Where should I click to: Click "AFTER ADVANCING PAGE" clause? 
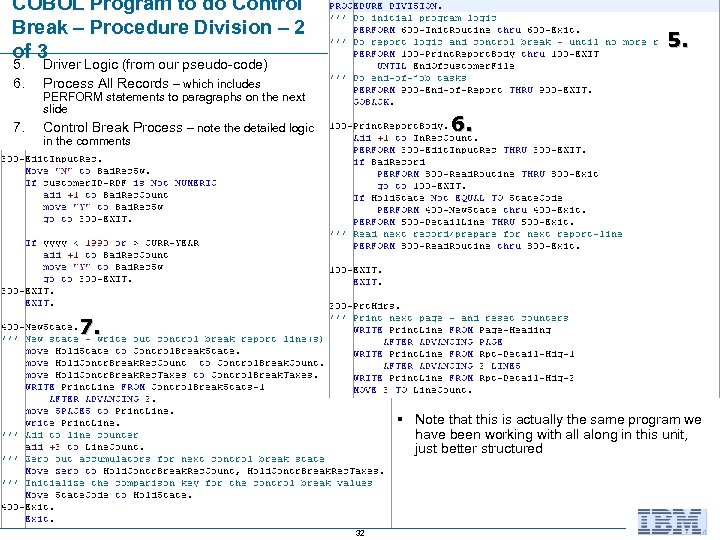point(443,342)
